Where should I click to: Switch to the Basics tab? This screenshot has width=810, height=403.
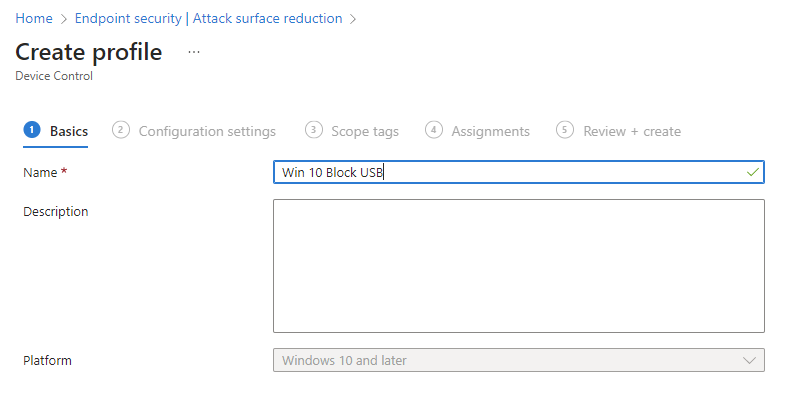(69, 131)
